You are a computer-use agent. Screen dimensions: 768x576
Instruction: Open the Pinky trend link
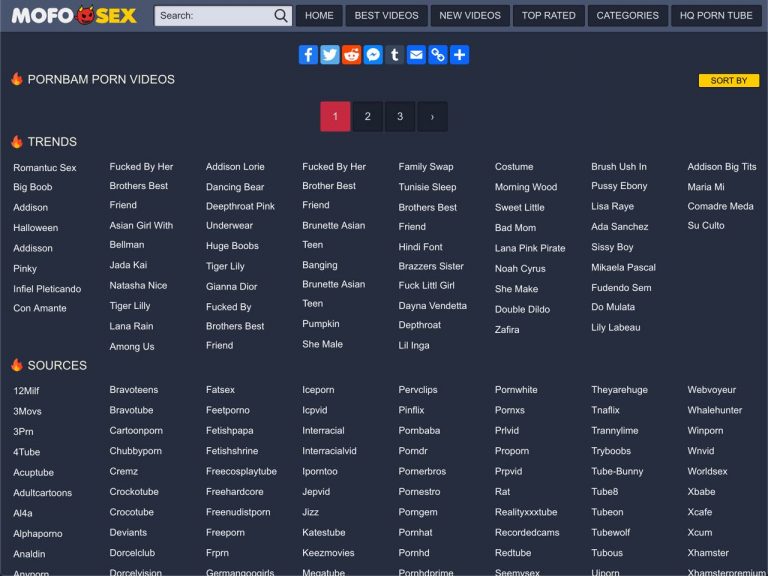click(24, 268)
